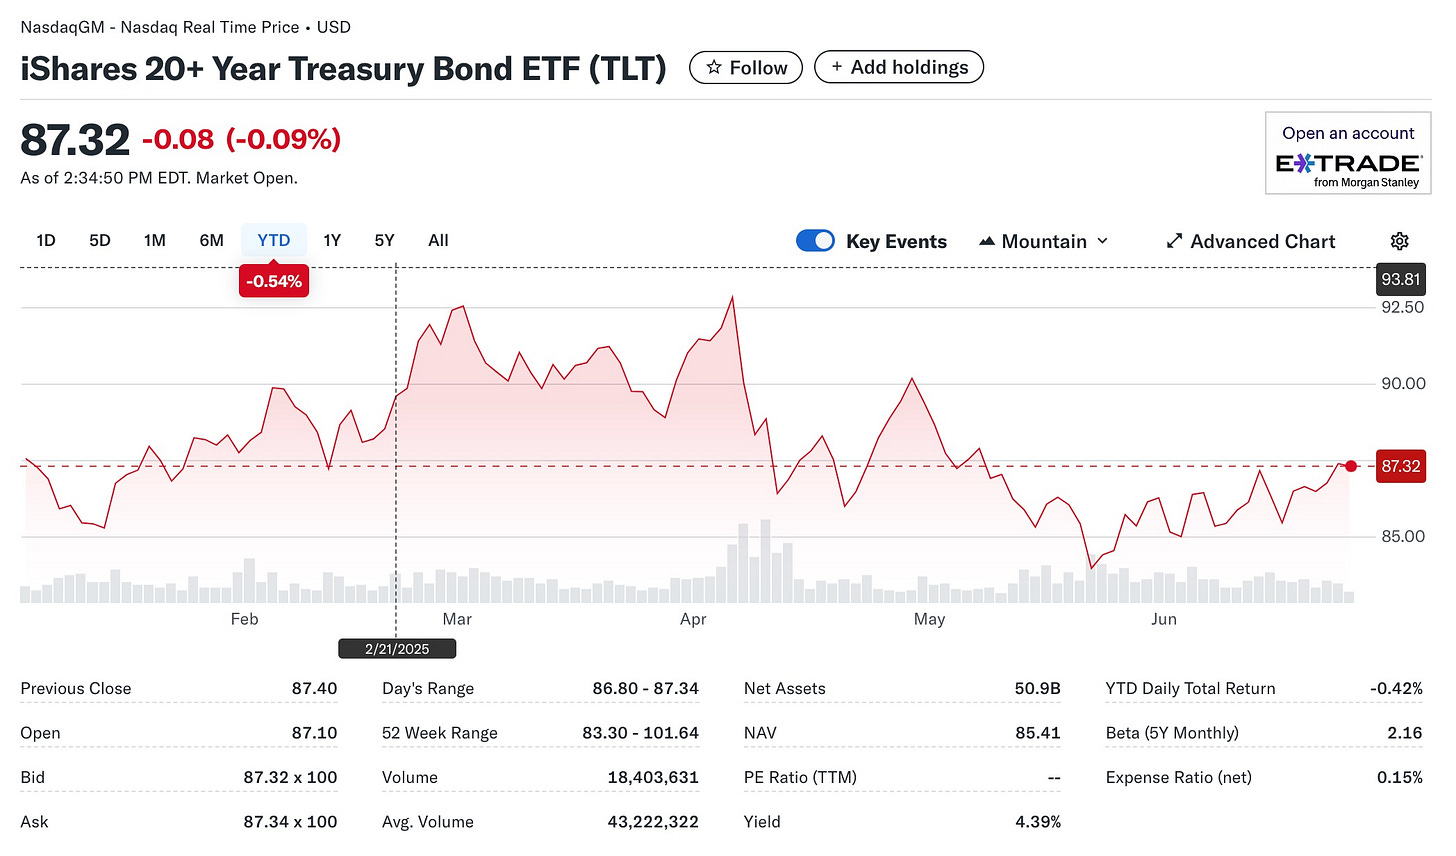Screen dimensions: 1456x856
Task: Click the star icon in Follow button
Action: [x=714, y=67]
